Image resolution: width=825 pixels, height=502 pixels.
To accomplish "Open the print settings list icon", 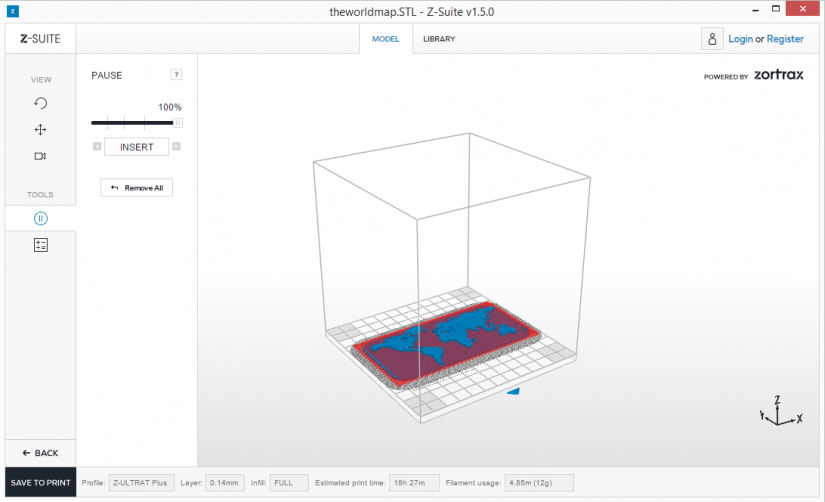I will click(x=41, y=245).
